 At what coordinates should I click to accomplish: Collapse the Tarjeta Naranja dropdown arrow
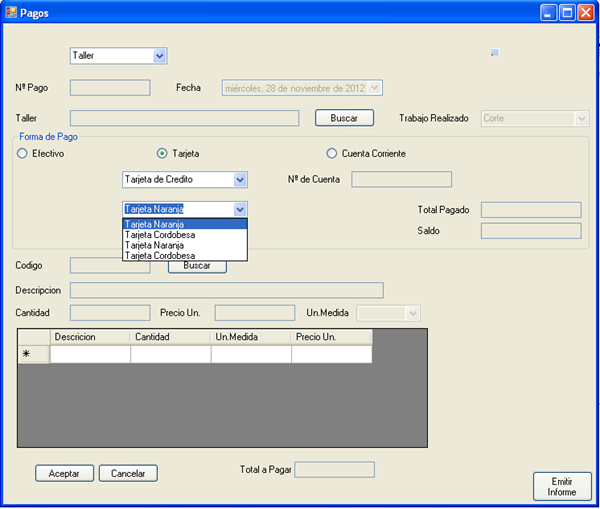point(239,209)
